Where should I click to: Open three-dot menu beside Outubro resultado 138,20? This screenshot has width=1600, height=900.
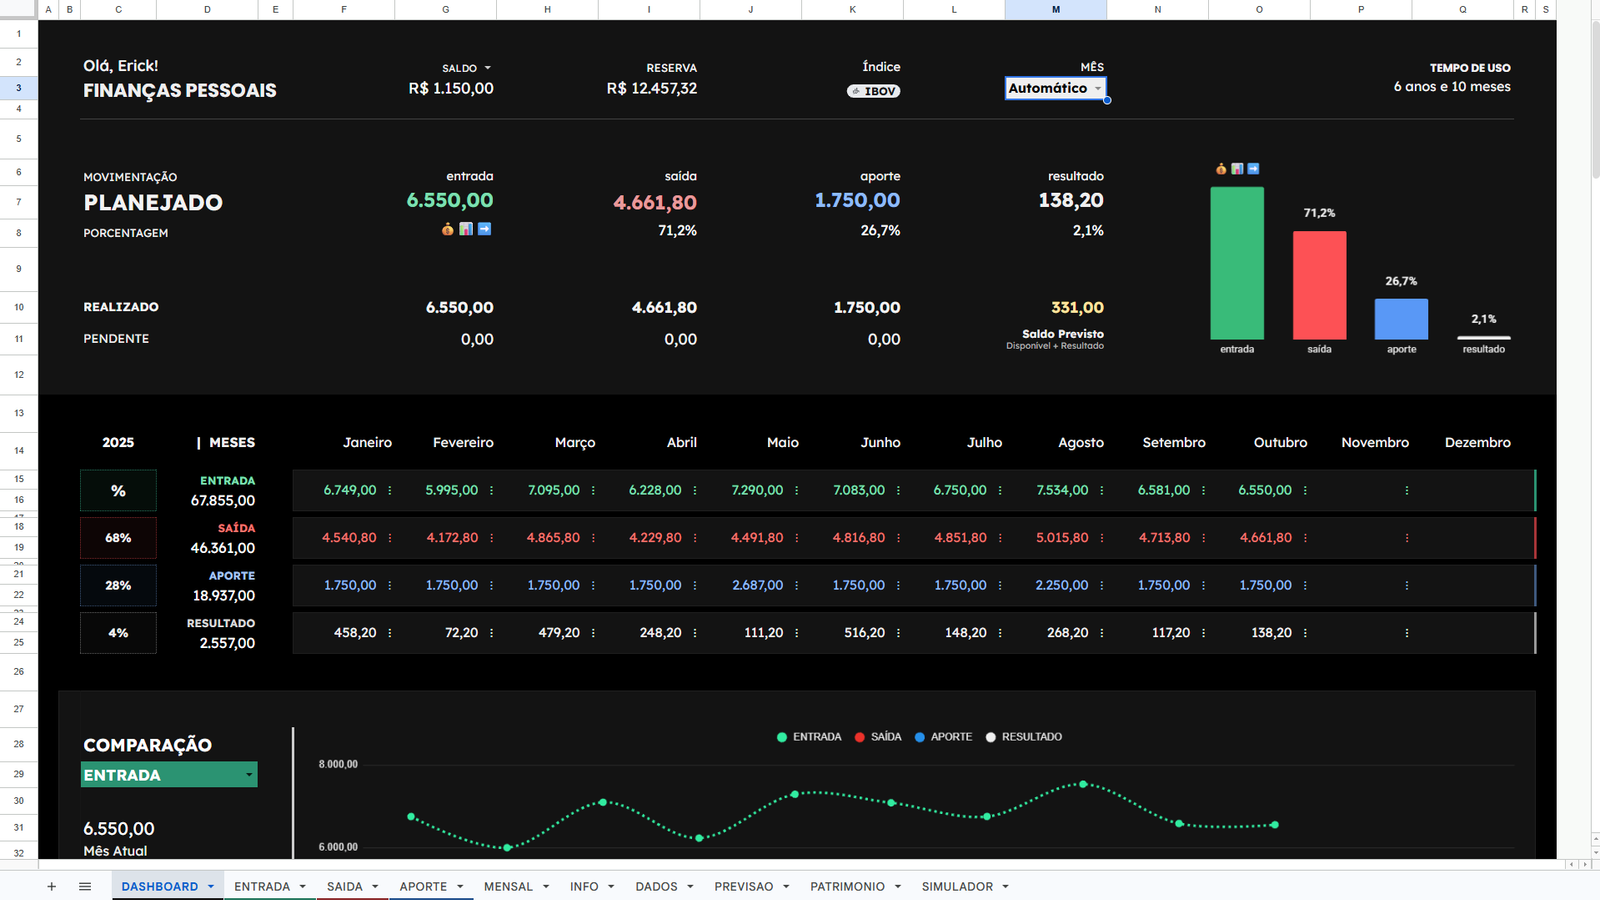tap(1305, 633)
